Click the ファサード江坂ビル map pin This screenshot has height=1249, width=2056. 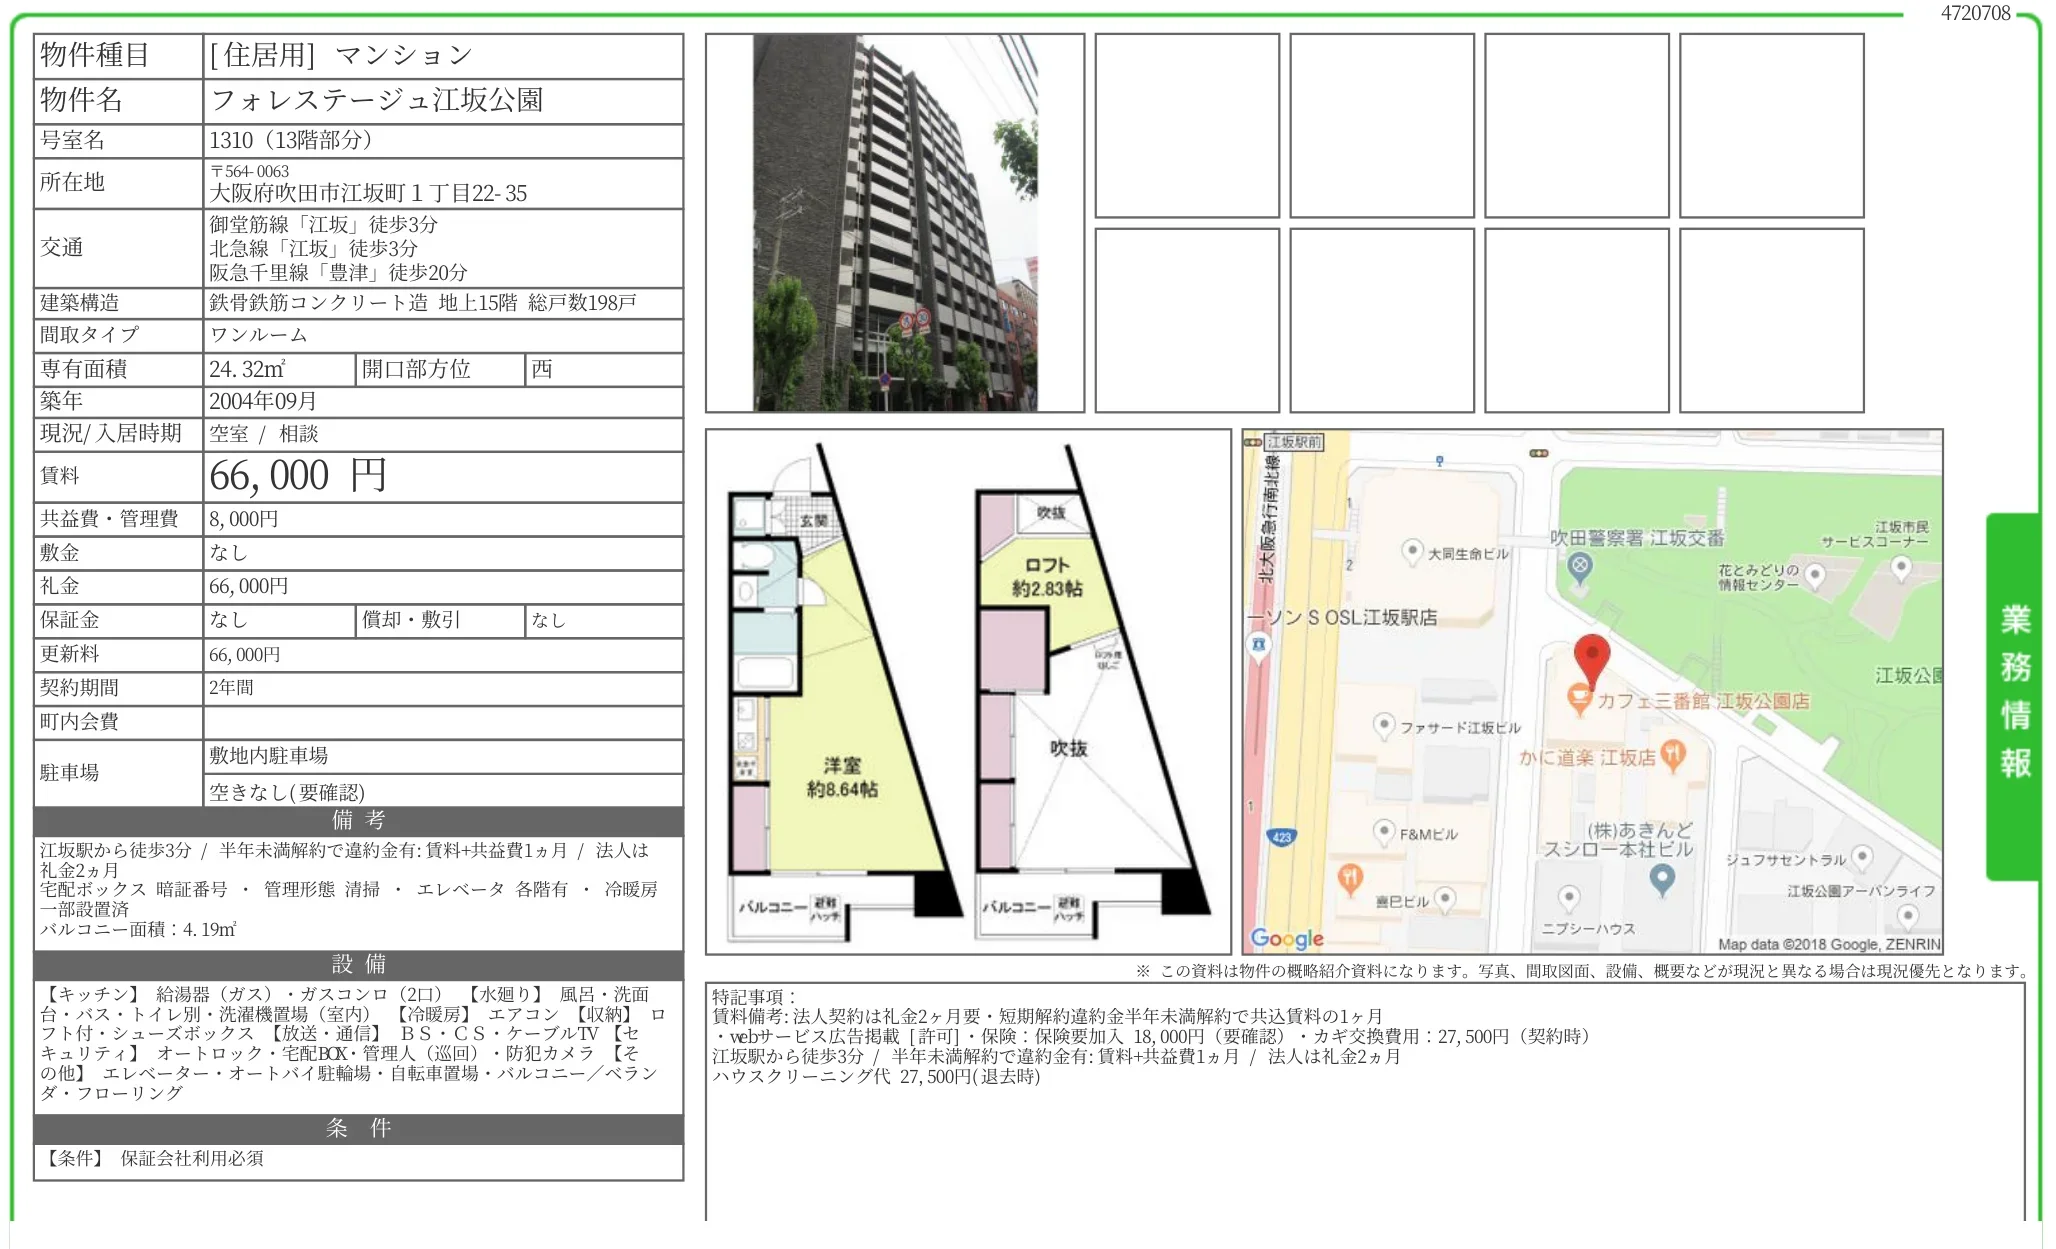pos(1386,723)
